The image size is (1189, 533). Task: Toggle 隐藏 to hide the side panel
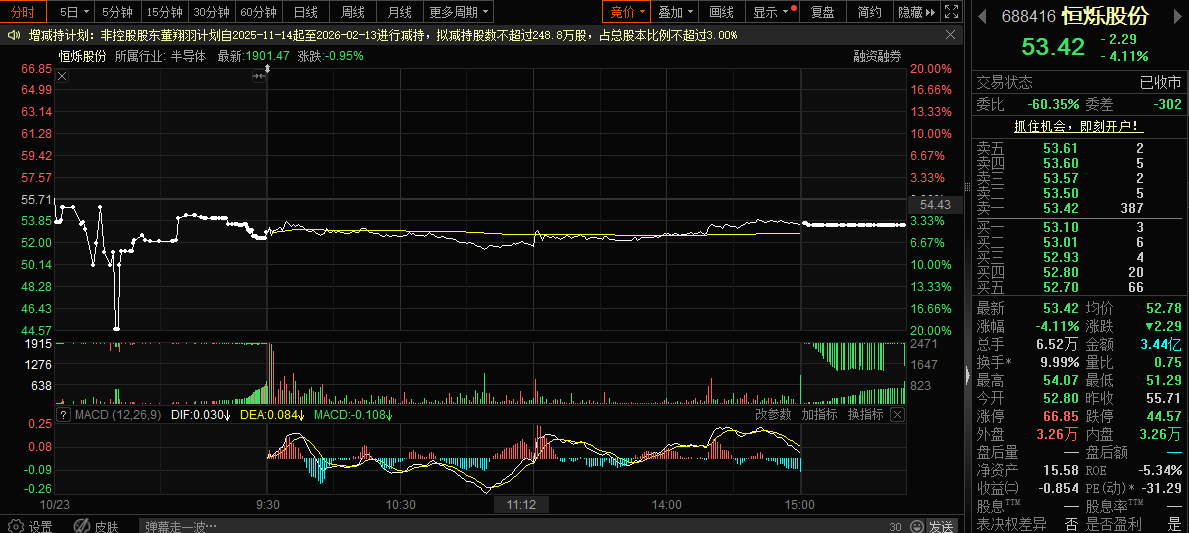pos(916,12)
